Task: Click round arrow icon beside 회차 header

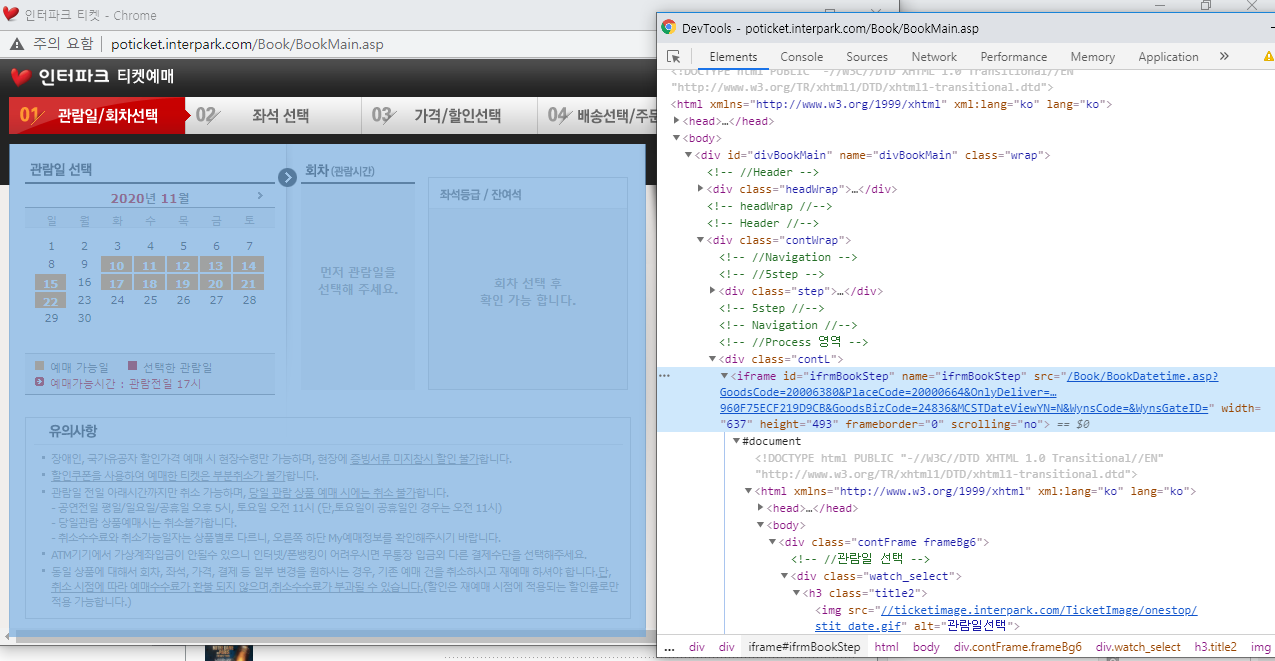Action: tap(288, 177)
